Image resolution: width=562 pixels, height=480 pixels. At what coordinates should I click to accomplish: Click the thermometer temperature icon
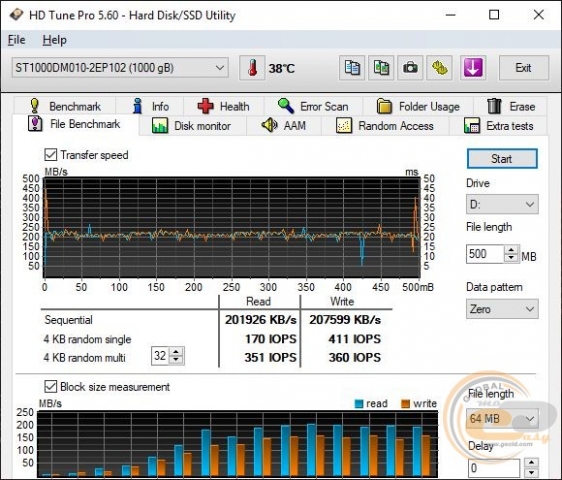click(x=252, y=68)
